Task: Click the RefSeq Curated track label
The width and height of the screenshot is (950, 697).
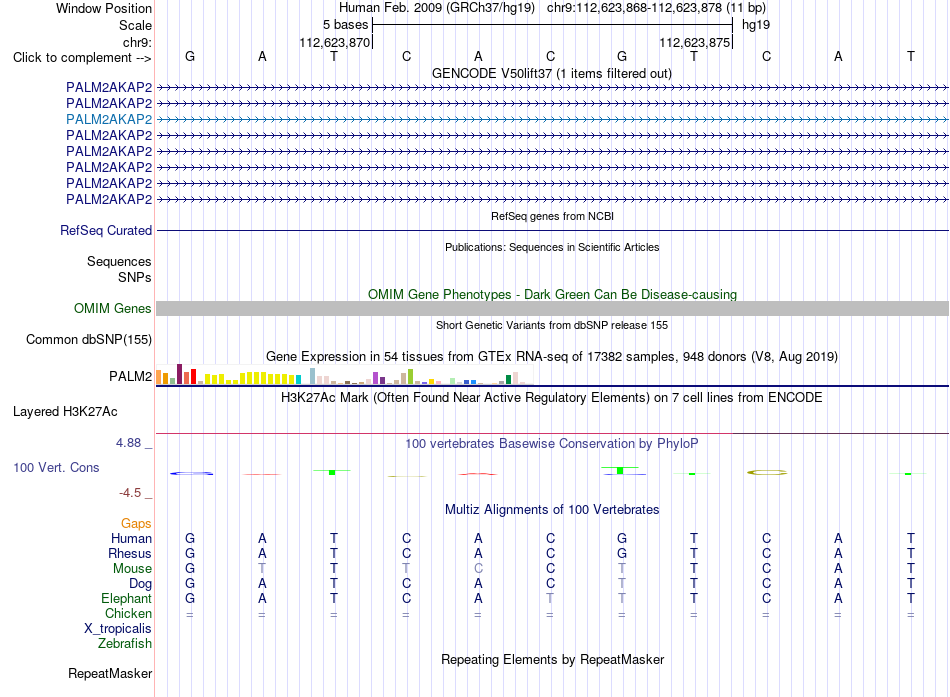Action: [106, 230]
